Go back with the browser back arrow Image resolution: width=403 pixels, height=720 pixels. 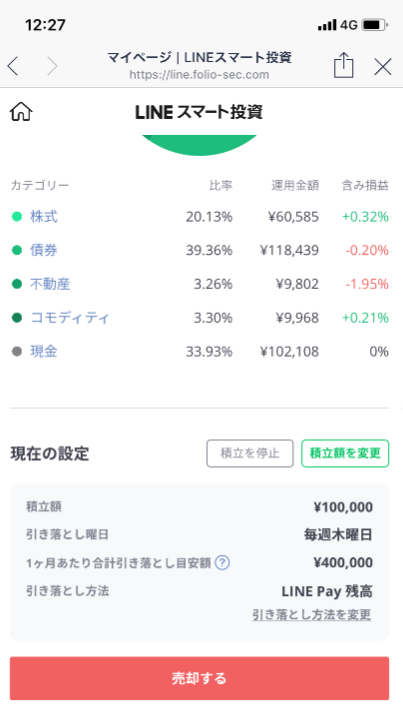click(x=13, y=67)
